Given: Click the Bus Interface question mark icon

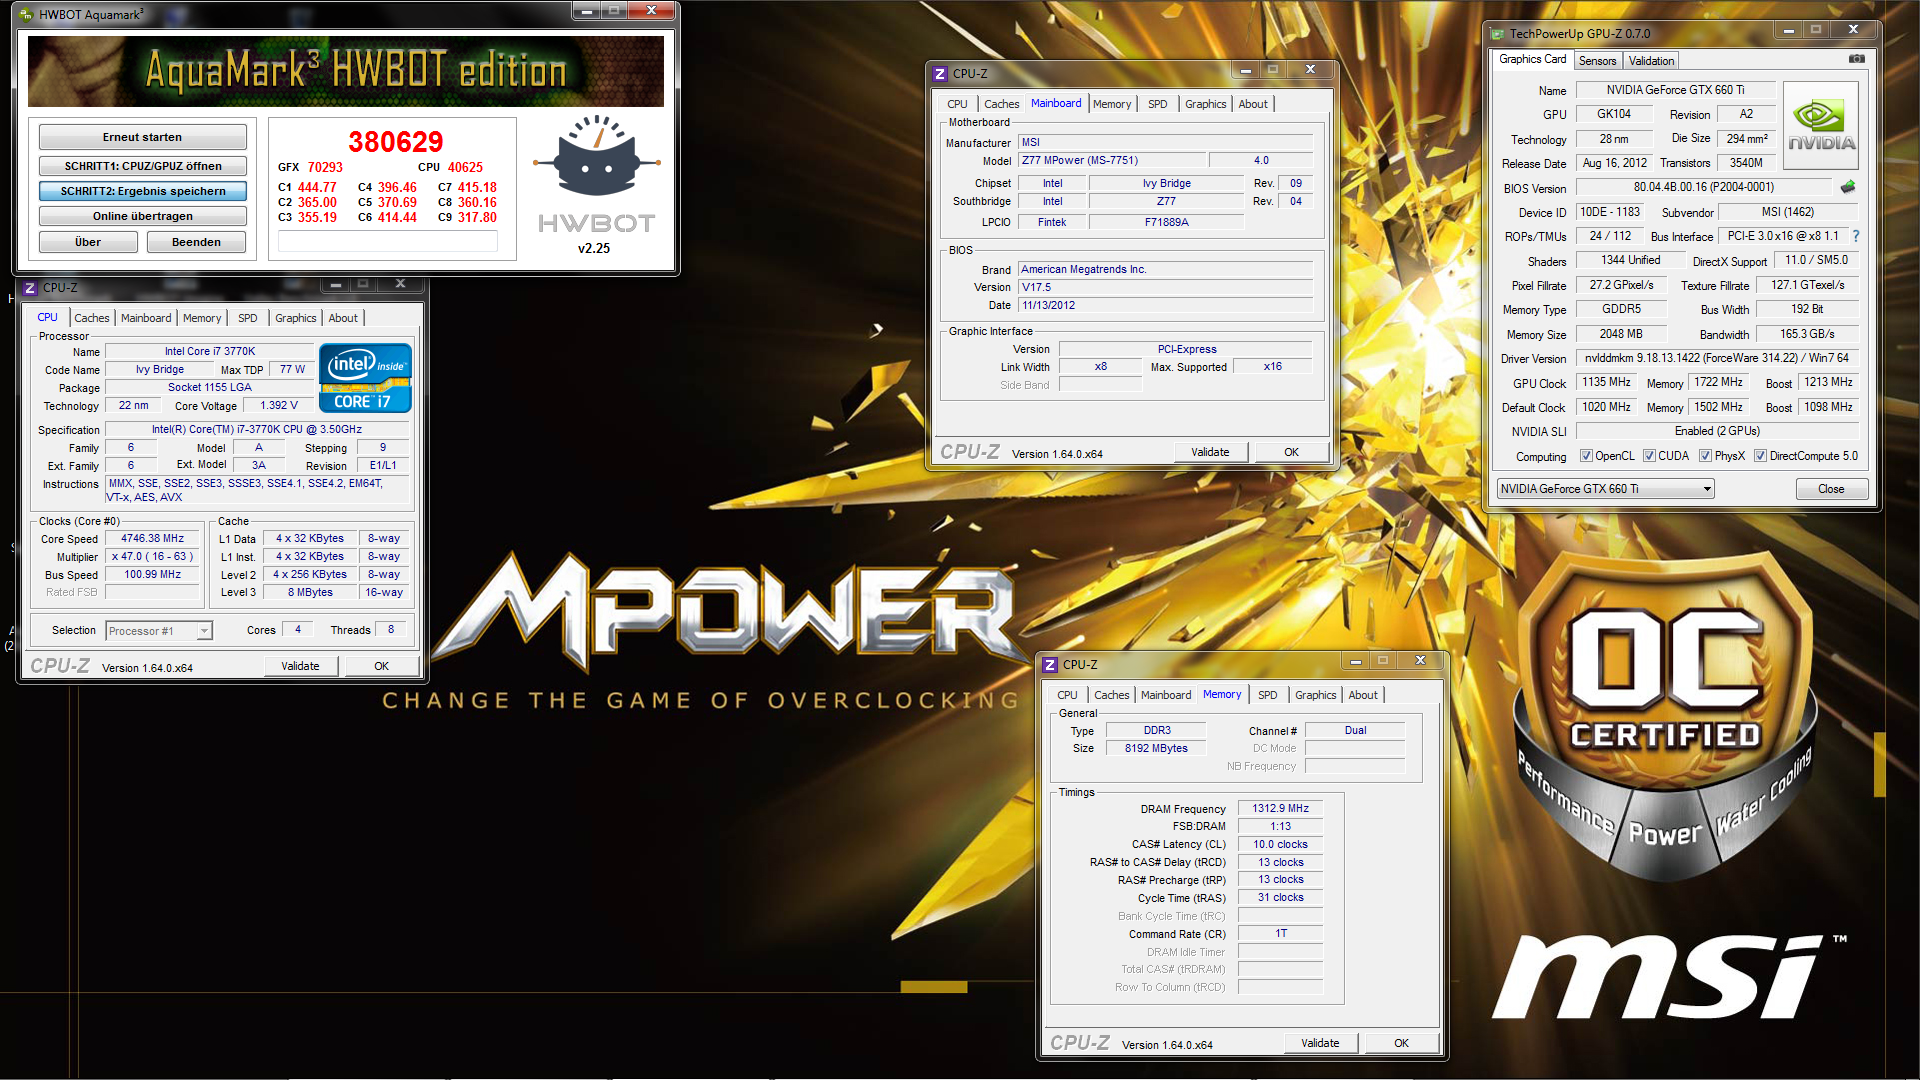Looking at the screenshot, I should tap(1856, 236).
